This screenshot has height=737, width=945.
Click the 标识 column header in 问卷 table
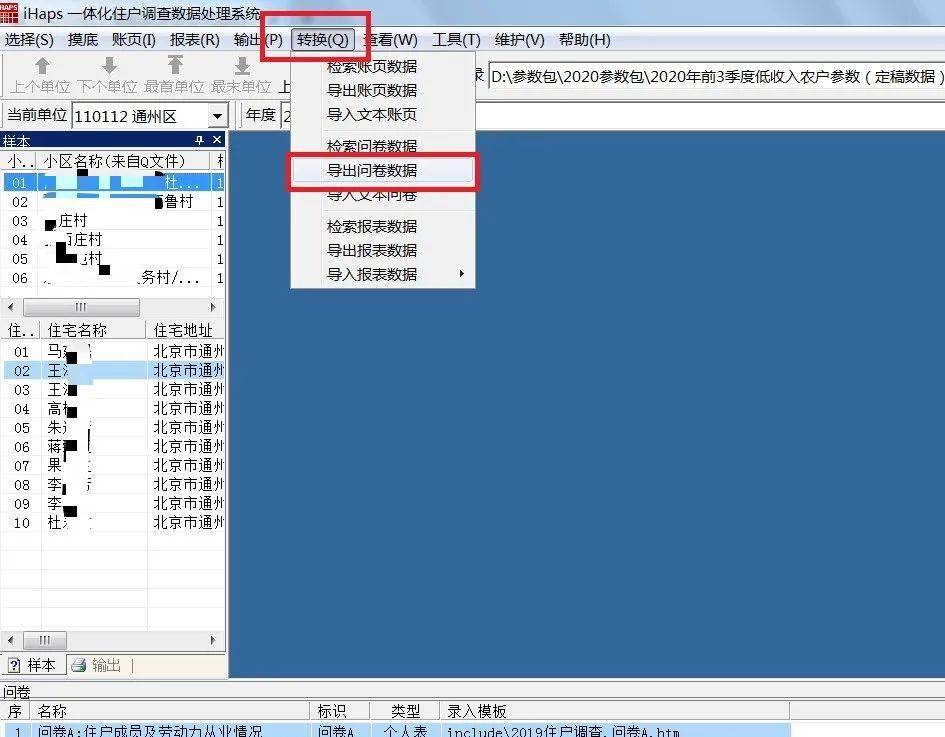[340, 711]
